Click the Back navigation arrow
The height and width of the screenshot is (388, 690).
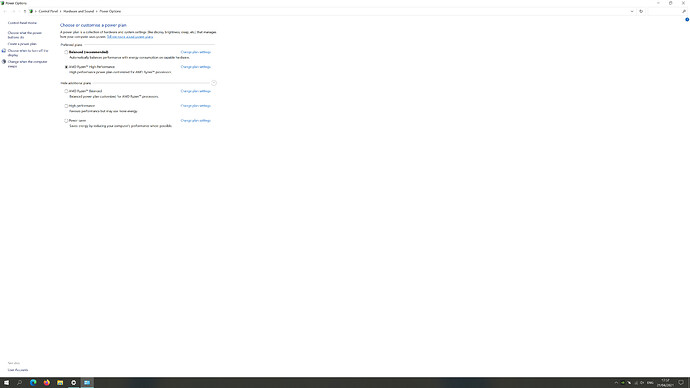pyautogui.click(x=5, y=11)
